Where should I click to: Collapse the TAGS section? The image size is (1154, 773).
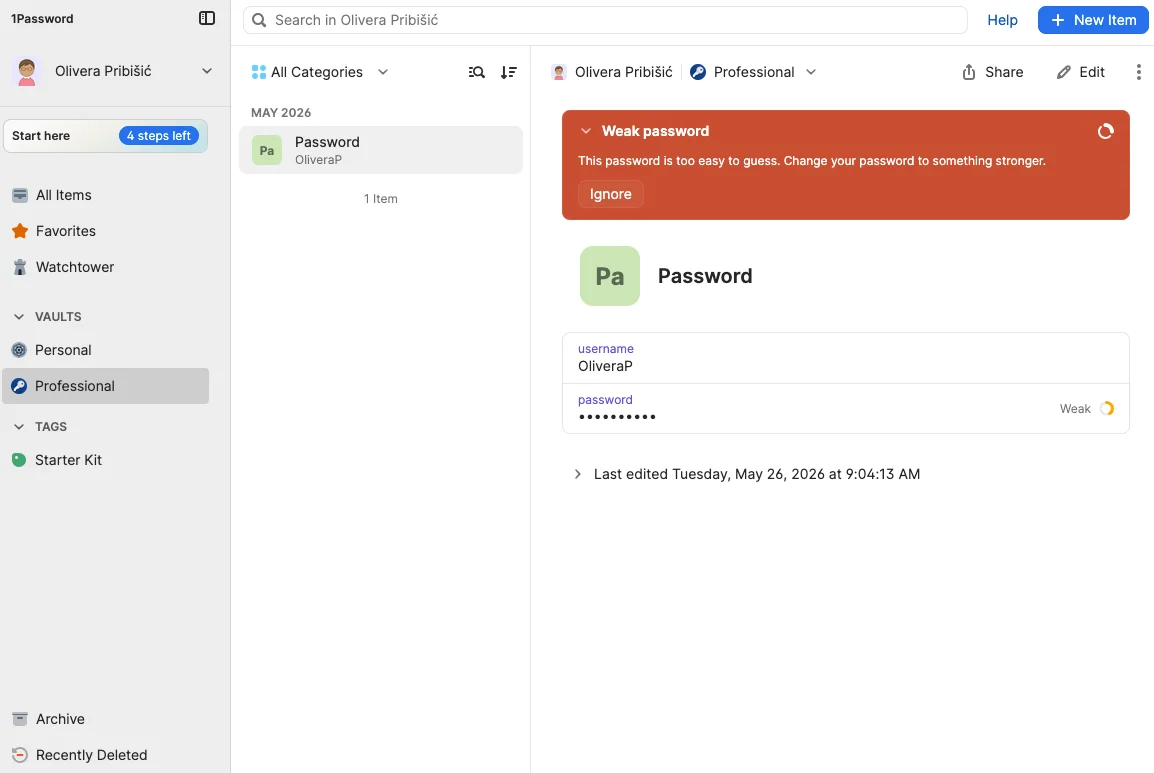19,427
